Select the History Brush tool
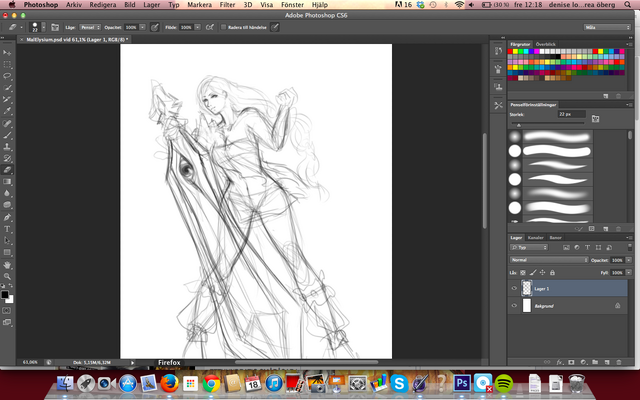 7,158
